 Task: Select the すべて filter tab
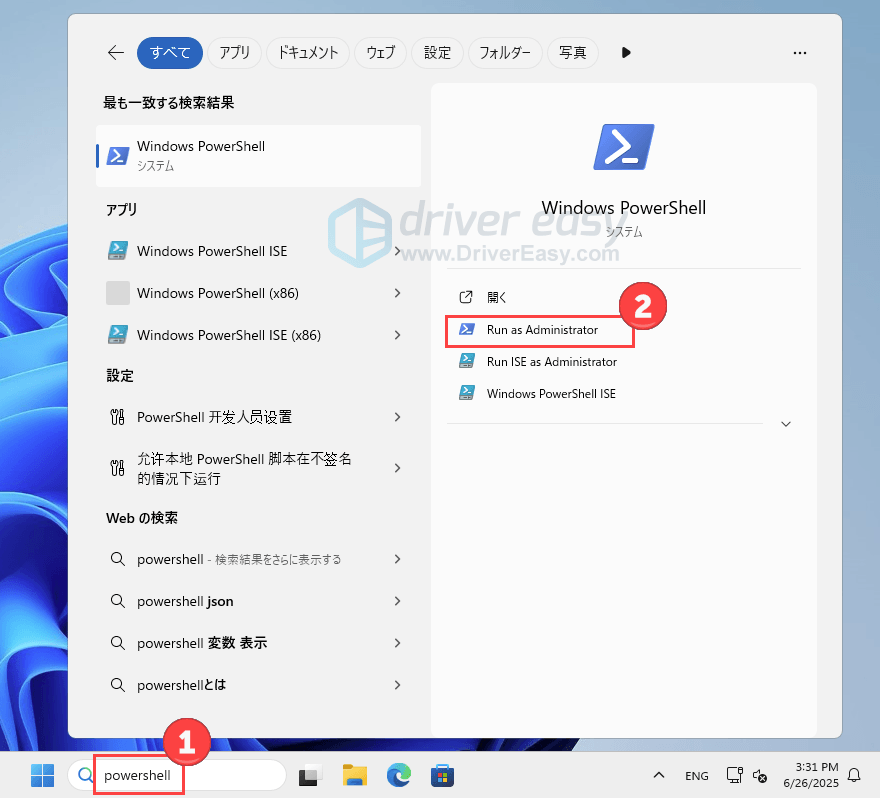pos(169,53)
